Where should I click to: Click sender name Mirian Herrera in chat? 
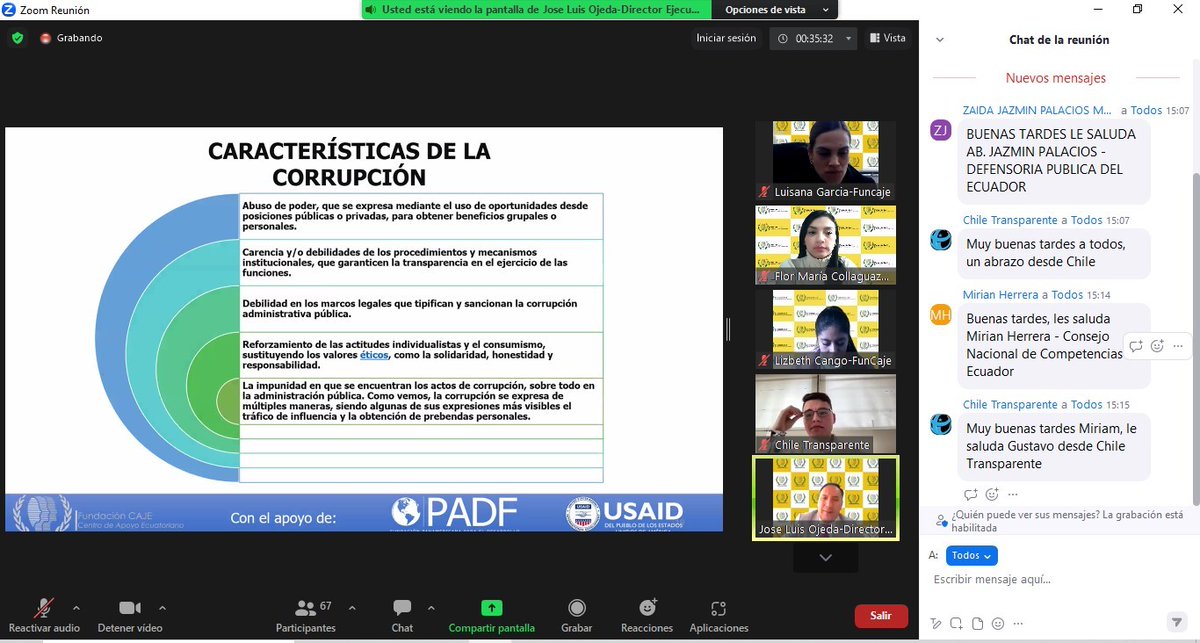(x=1000, y=295)
